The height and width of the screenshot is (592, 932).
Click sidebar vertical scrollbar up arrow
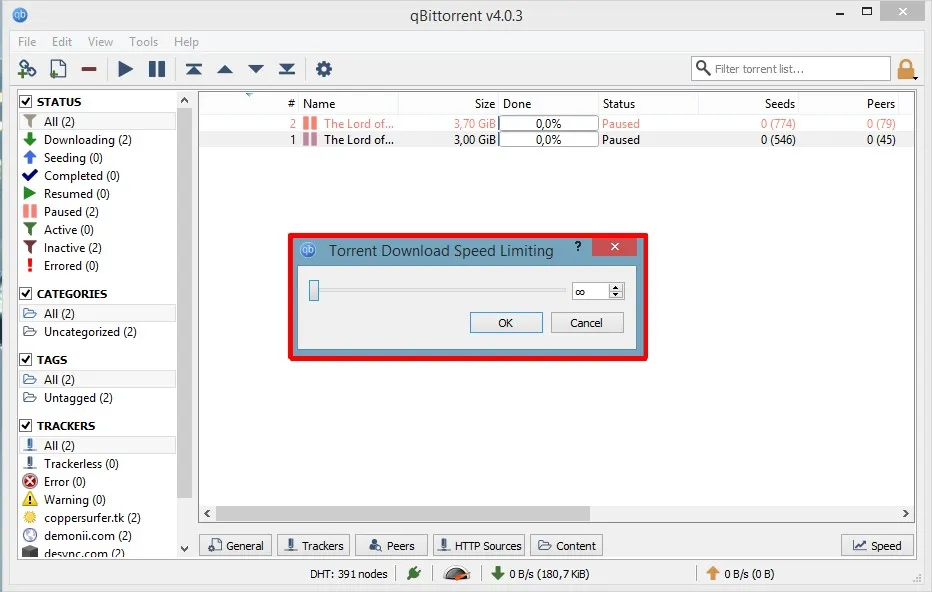tap(184, 100)
